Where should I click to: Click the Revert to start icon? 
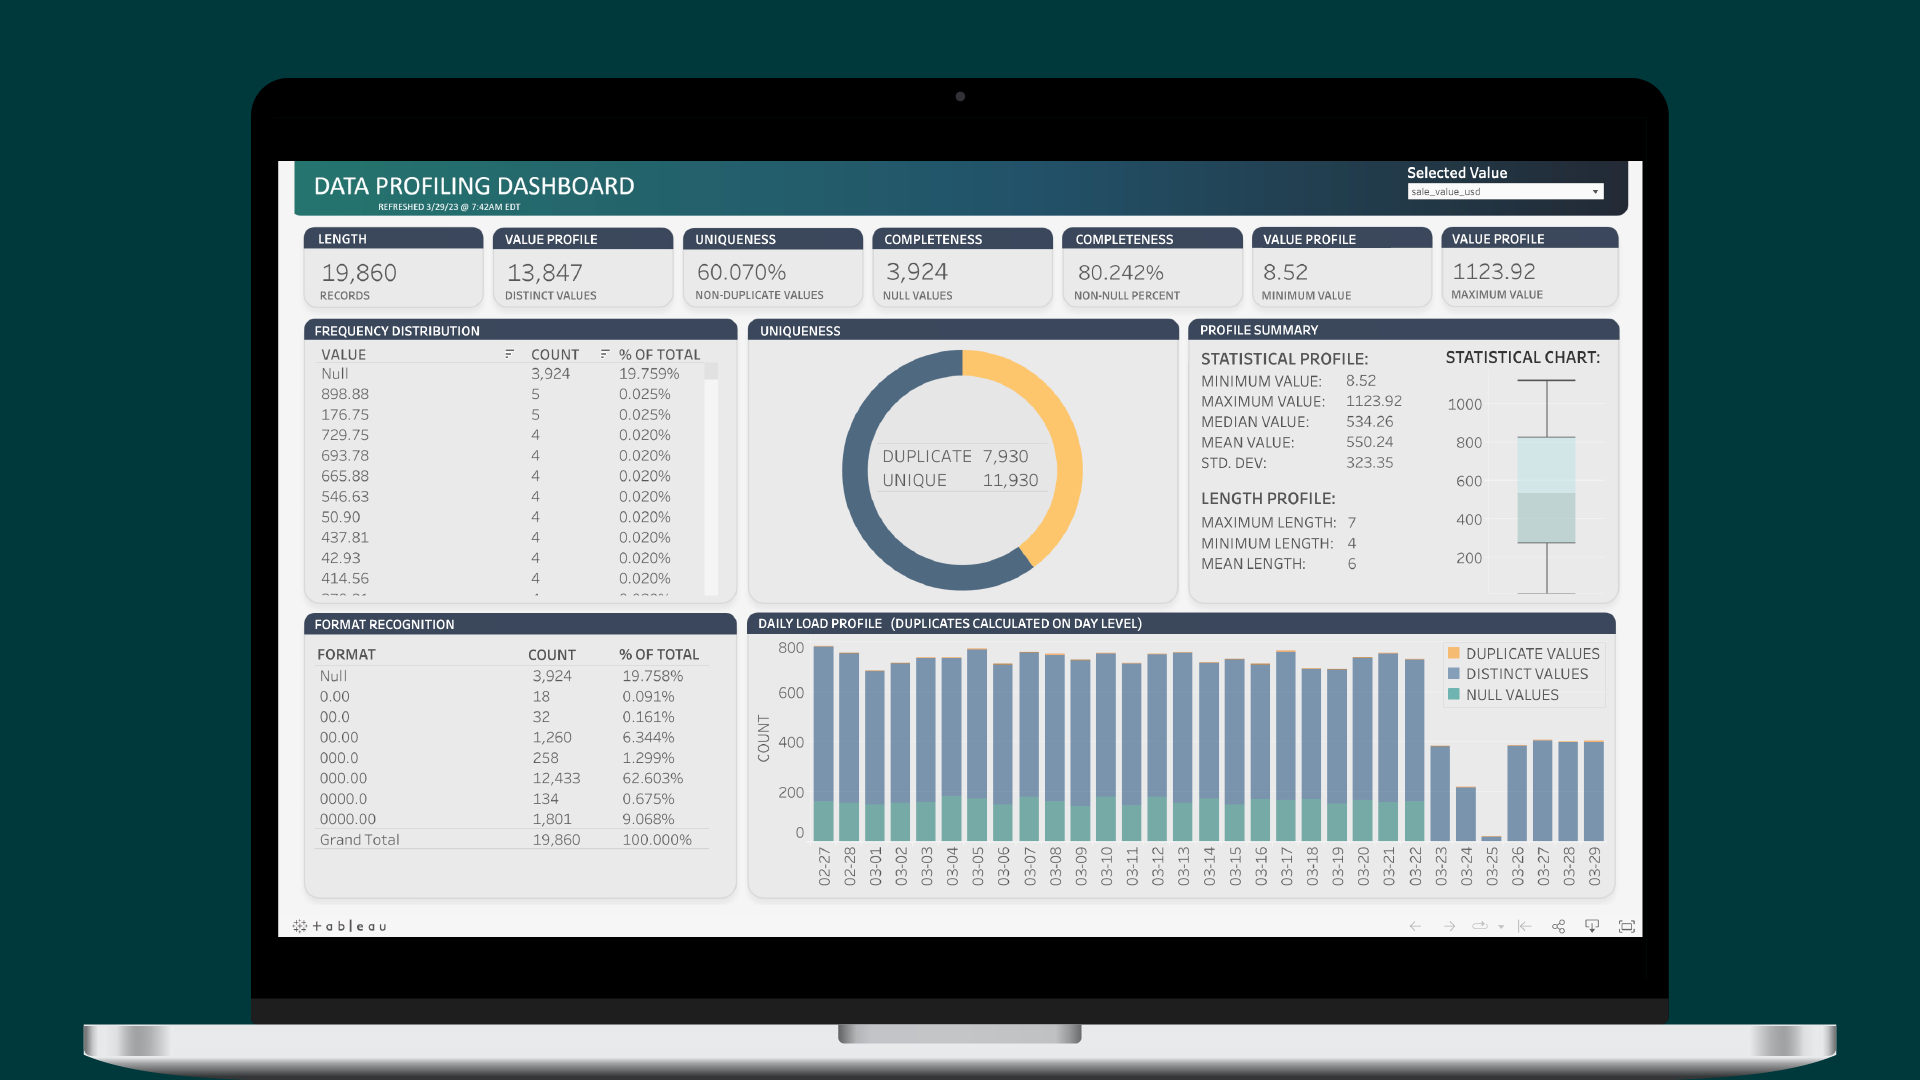(1524, 926)
